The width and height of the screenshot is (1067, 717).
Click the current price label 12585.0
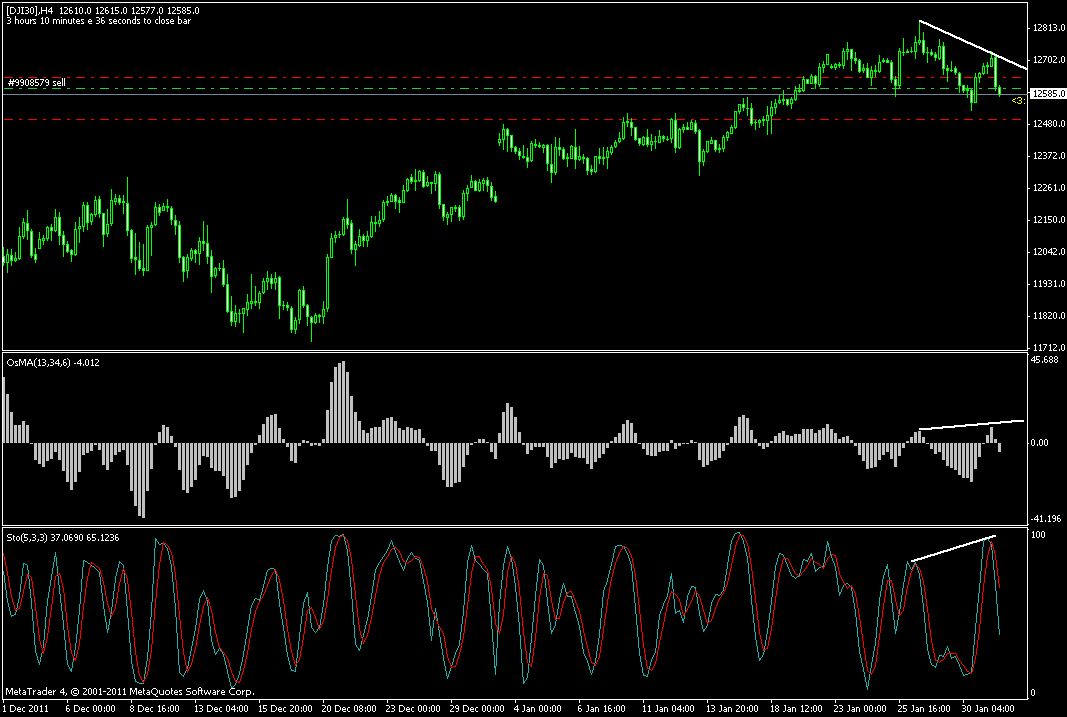(1048, 94)
